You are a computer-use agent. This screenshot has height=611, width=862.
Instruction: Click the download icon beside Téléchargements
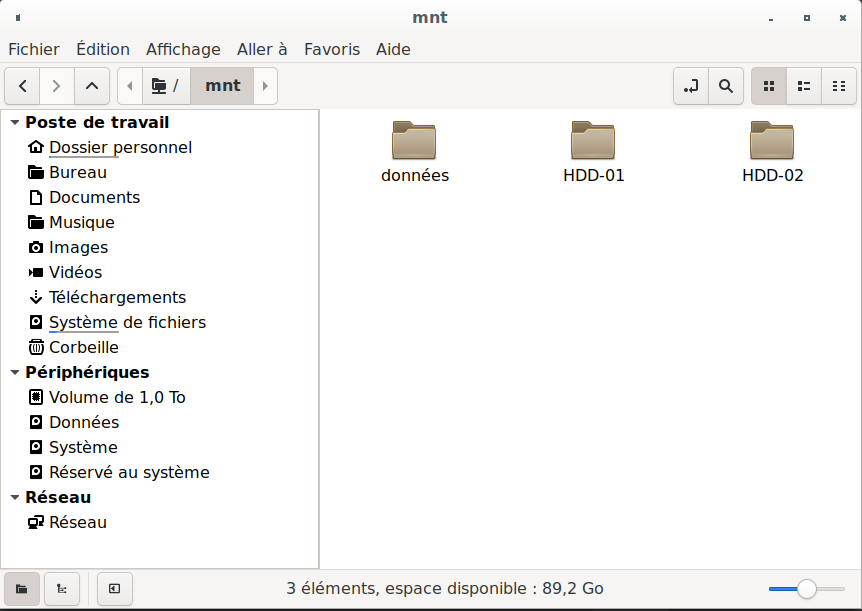(36, 297)
